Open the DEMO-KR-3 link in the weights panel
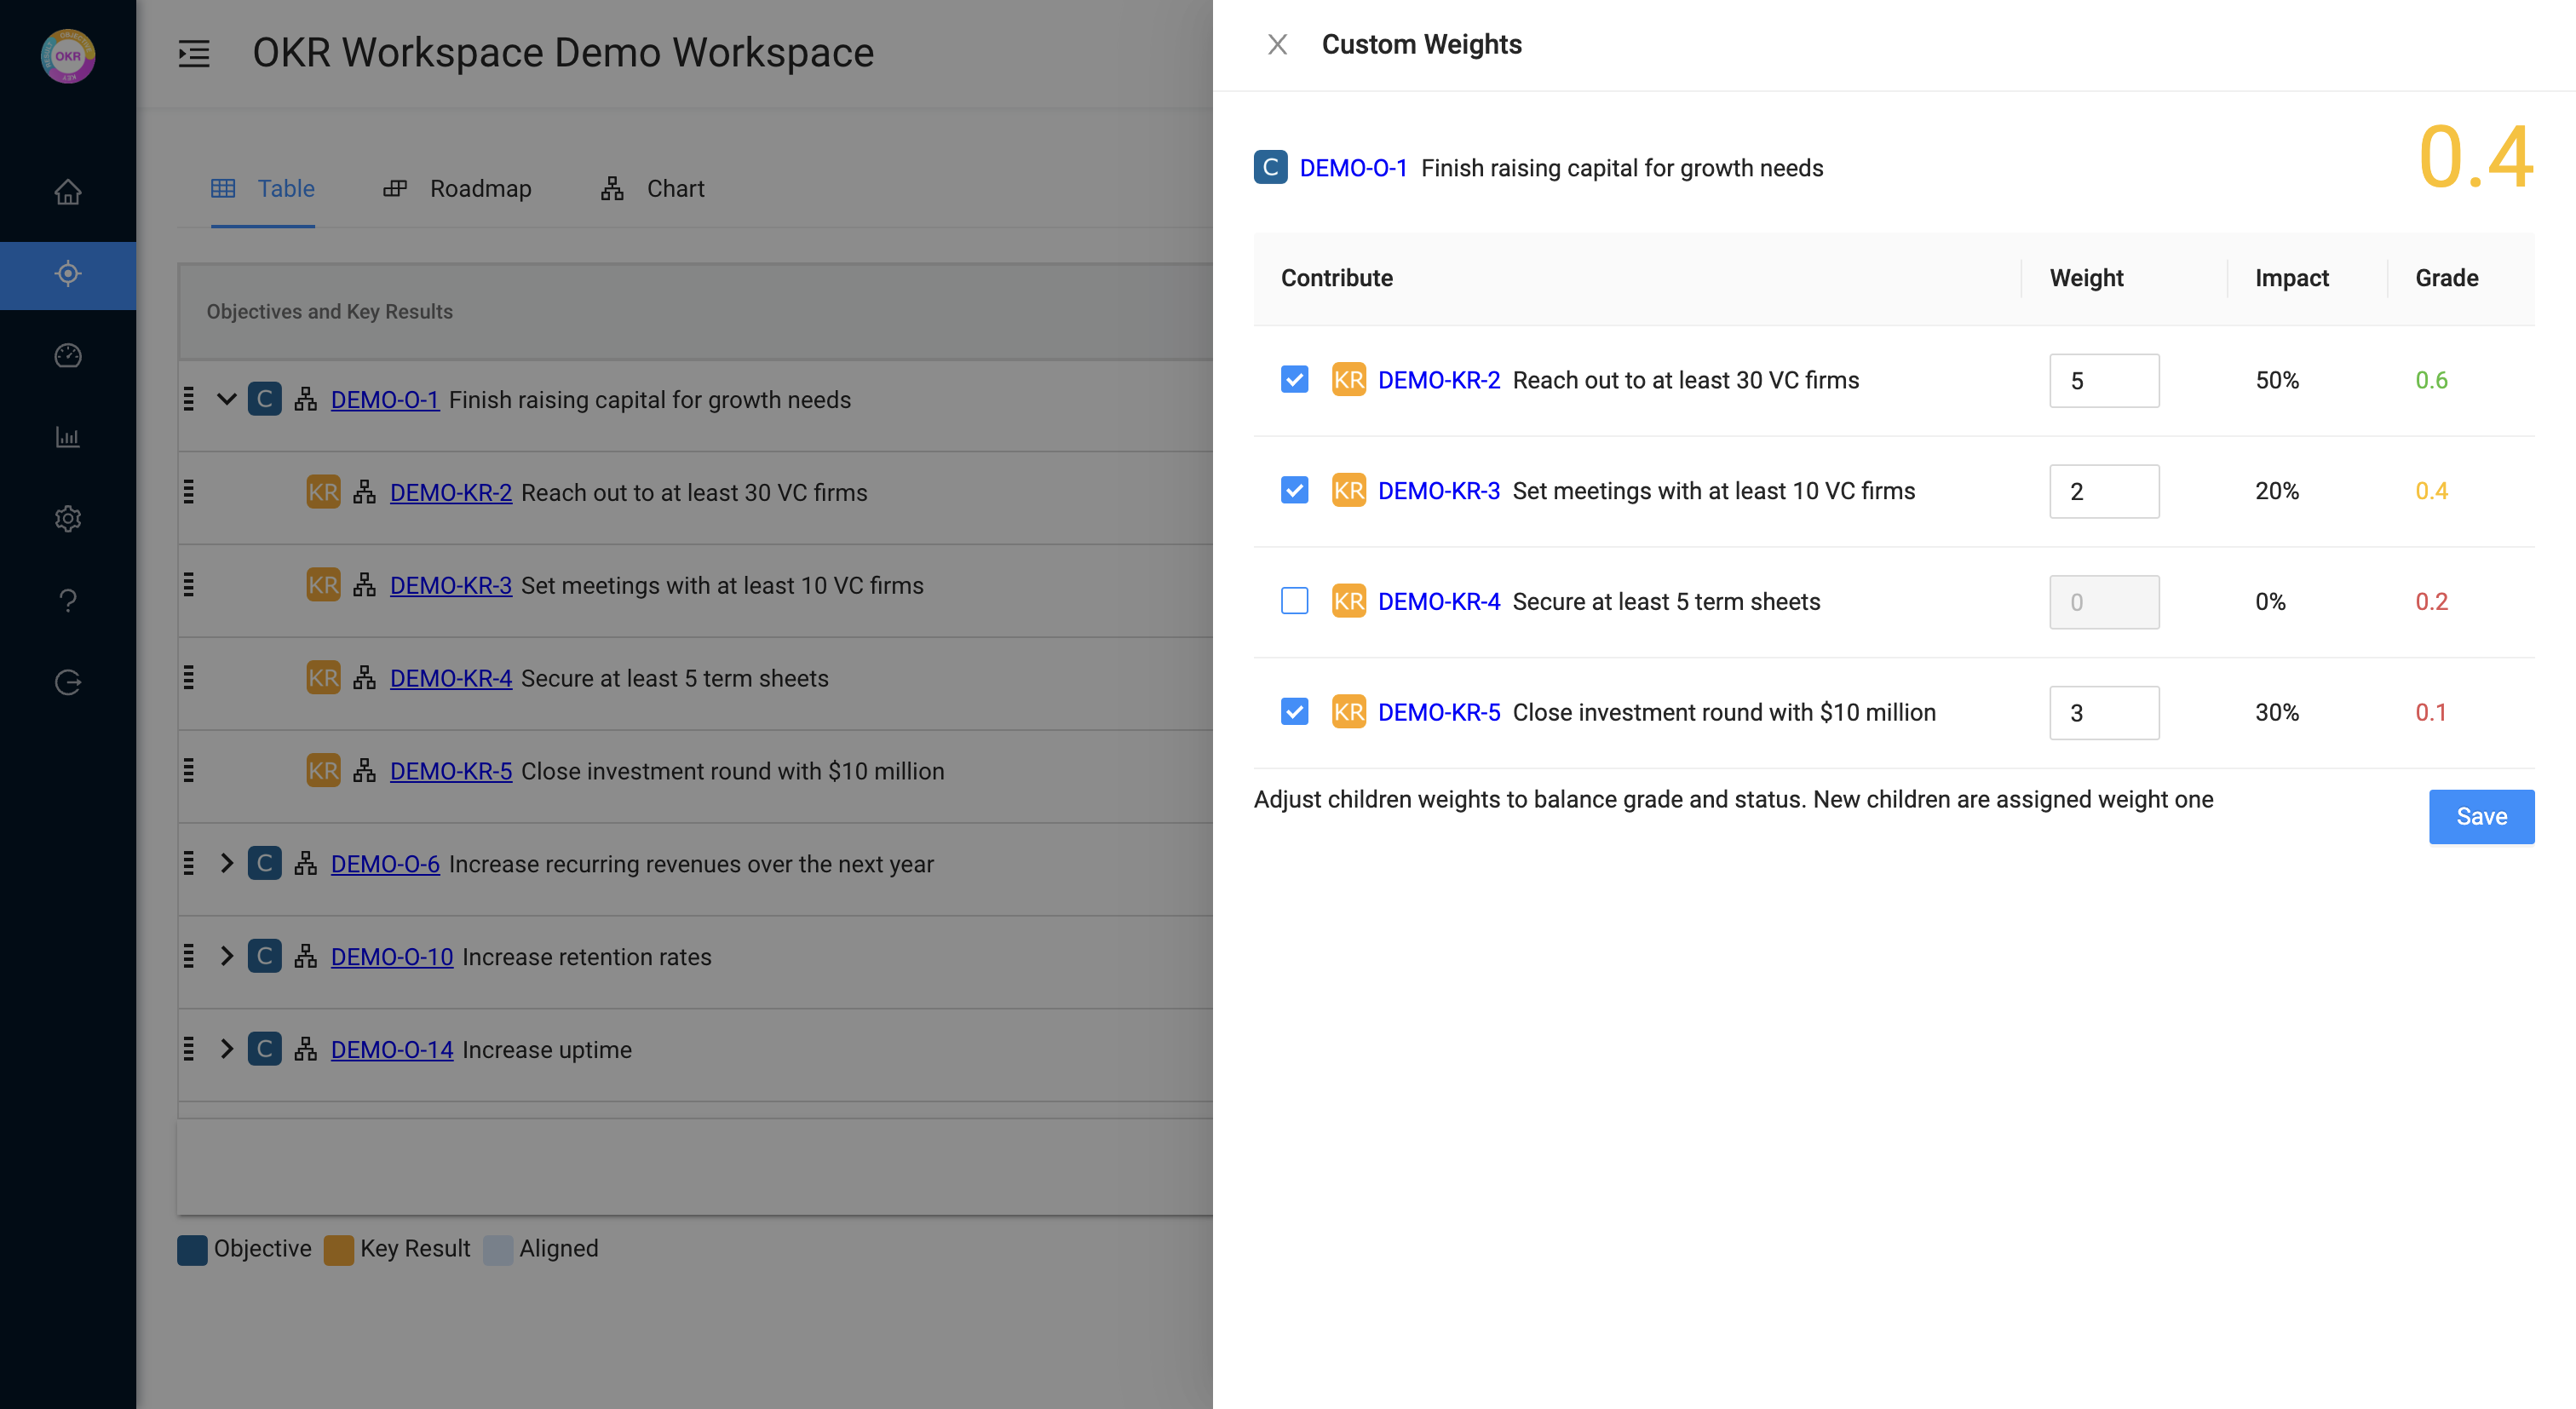This screenshot has width=2576, height=1409. 1438,491
